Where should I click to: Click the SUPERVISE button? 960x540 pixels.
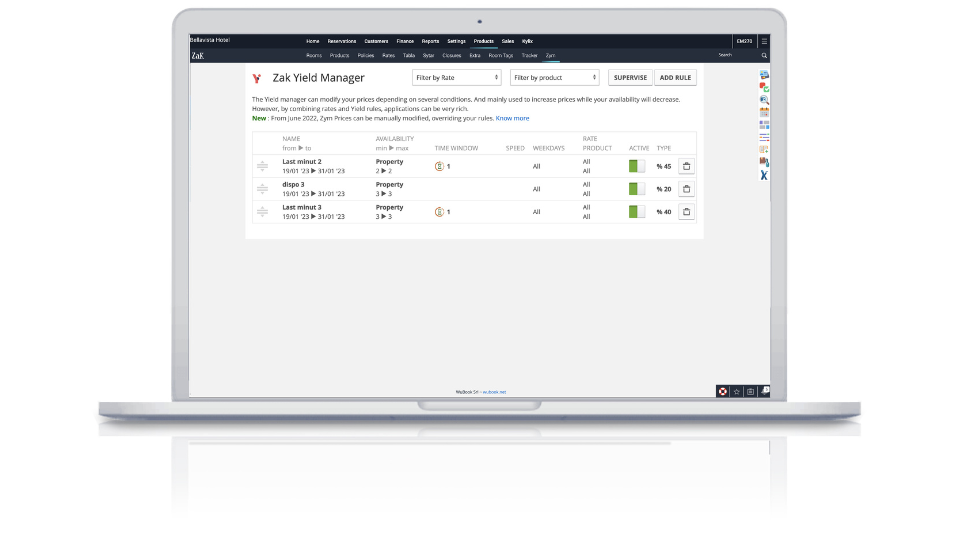pos(630,78)
